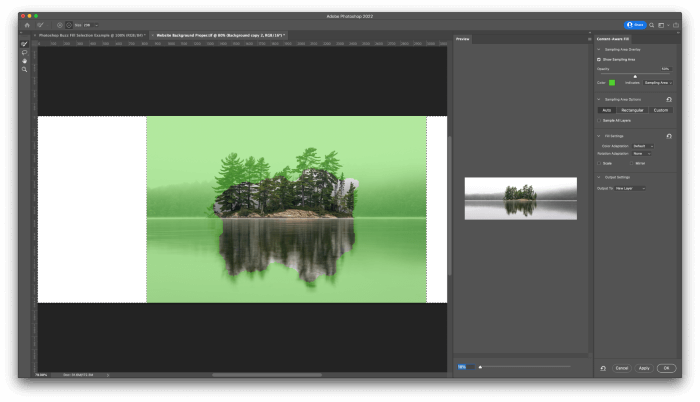Reset Fill Settings to default
This screenshot has height=402, width=700.
[668, 136]
